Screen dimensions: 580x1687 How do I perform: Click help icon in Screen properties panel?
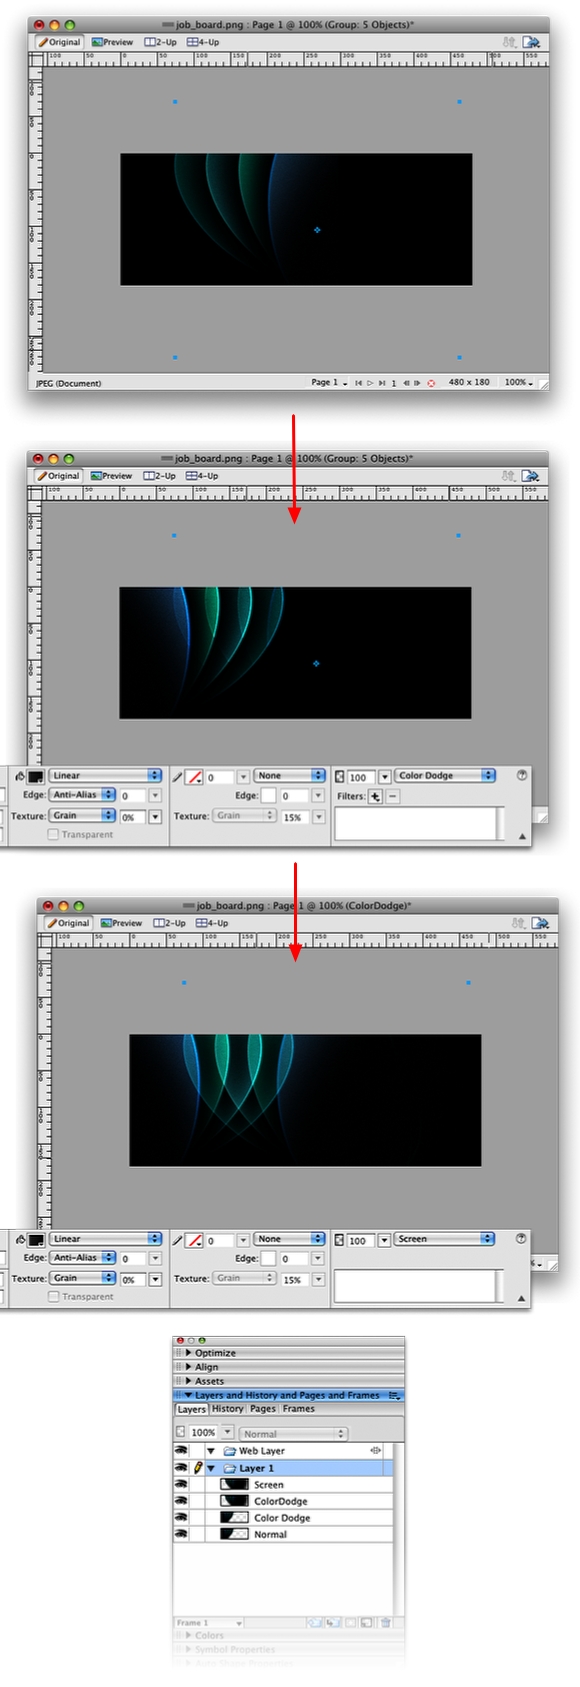pos(521,1238)
